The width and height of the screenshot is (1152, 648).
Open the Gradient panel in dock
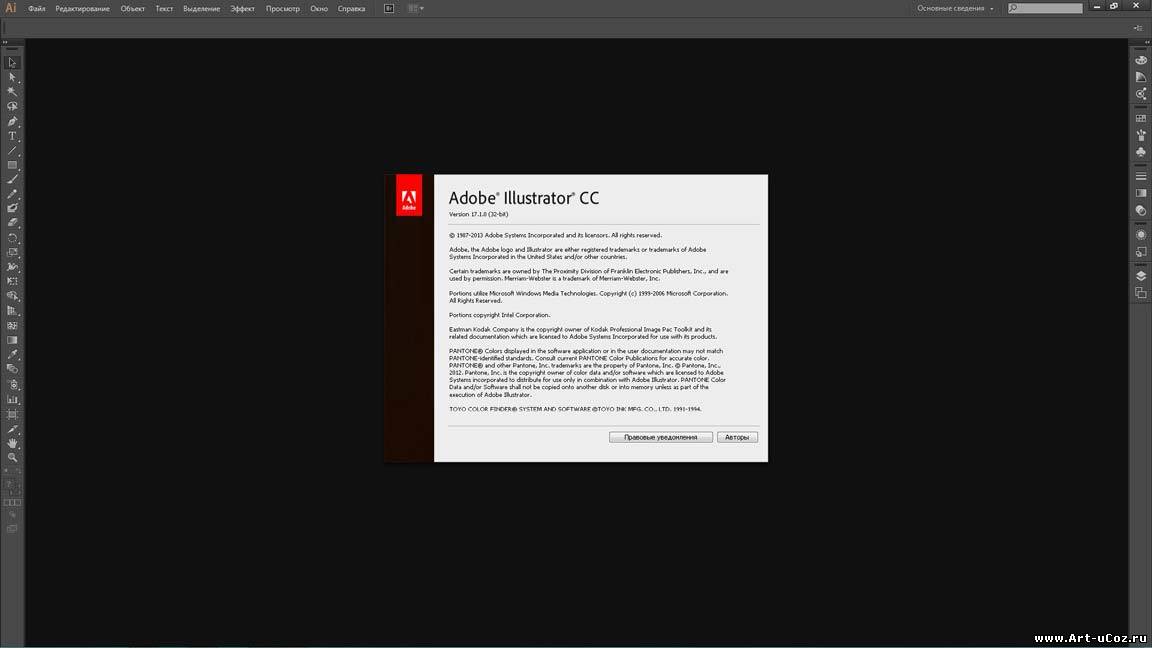point(1140,193)
